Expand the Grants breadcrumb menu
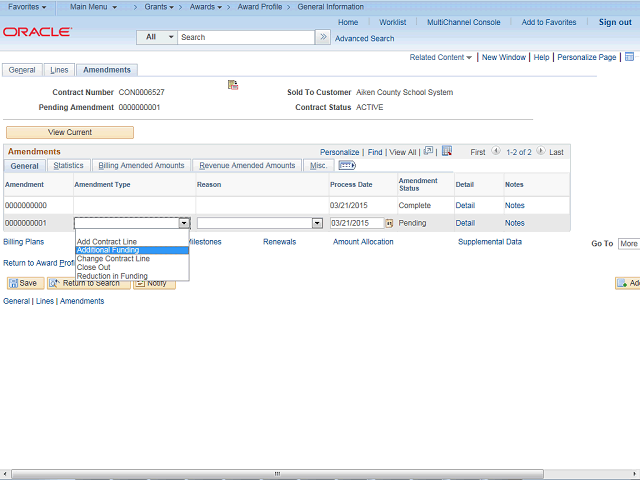This screenshot has width=640, height=480. (159, 7)
